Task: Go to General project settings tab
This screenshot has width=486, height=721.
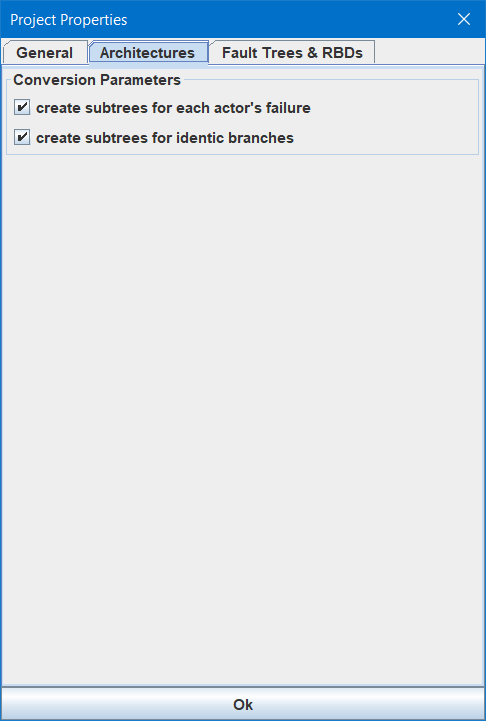Action: pyautogui.click(x=45, y=52)
